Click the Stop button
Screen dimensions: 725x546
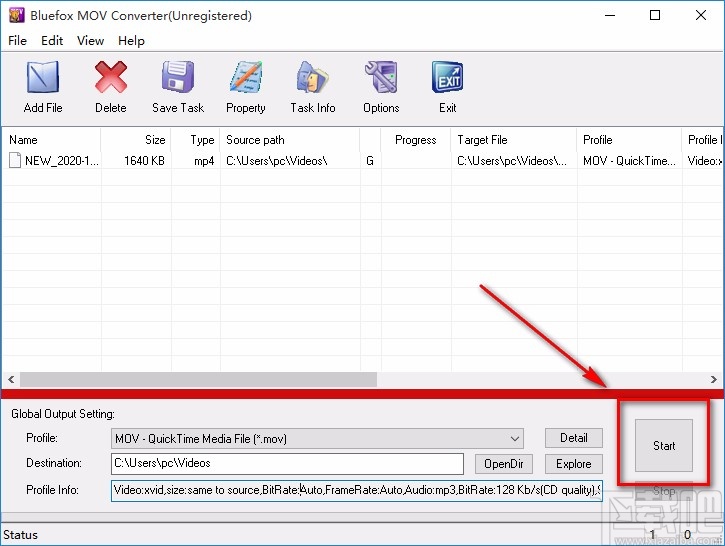tap(664, 491)
